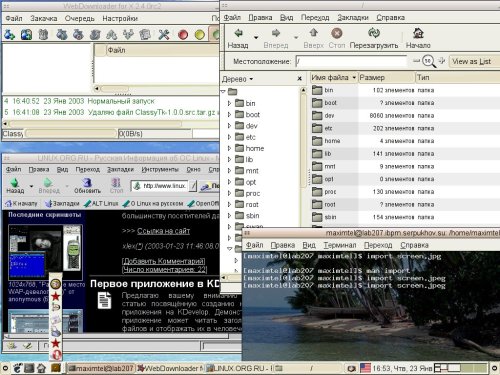This screenshot has width=500, height=375.
Task: Click the Reload icon in browser window
Action: coord(87,183)
